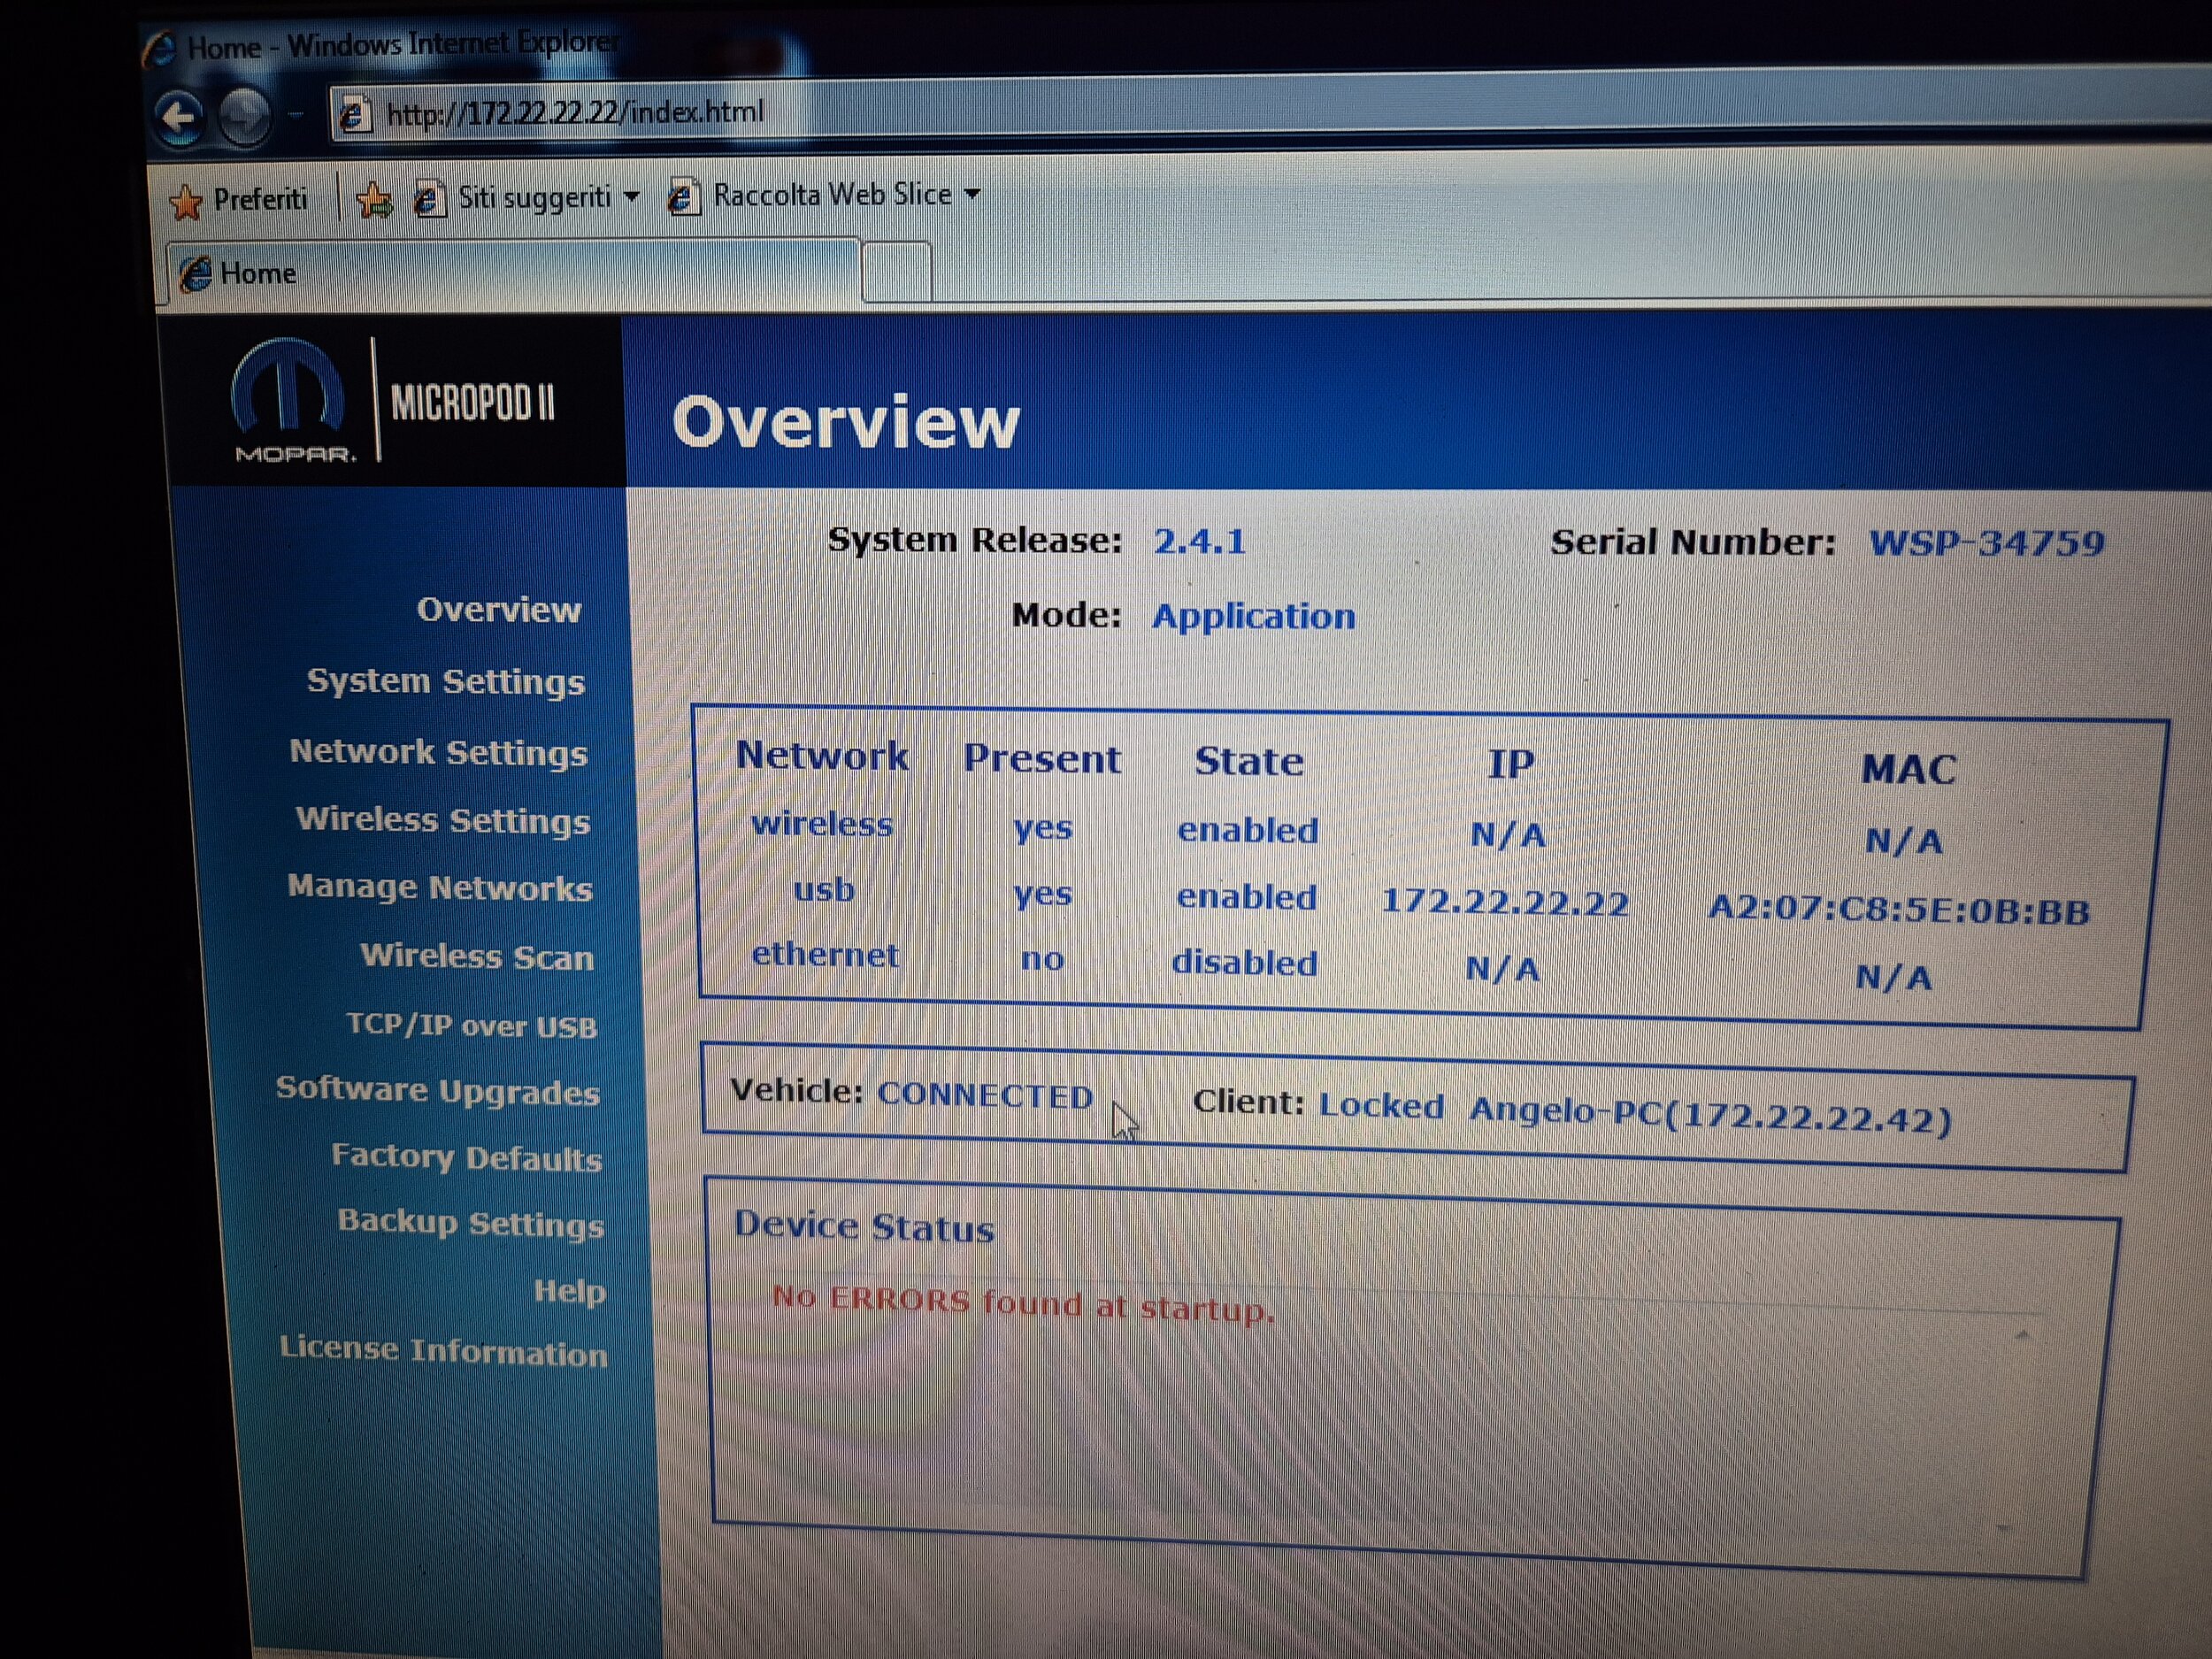The height and width of the screenshot is (1659, 2212).
Task: Click the page icon in the address bar
Action: click(353, 116)
